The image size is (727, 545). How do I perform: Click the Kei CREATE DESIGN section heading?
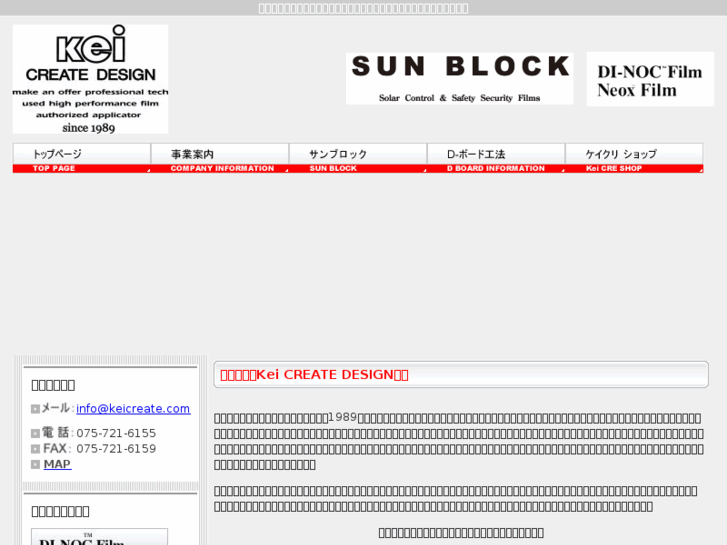point(461,374)
